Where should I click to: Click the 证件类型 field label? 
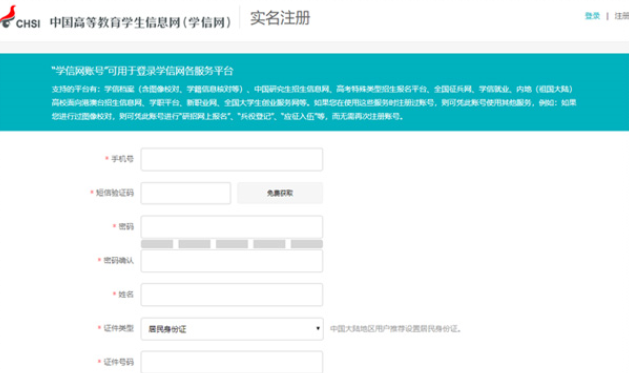click(119, 328)
